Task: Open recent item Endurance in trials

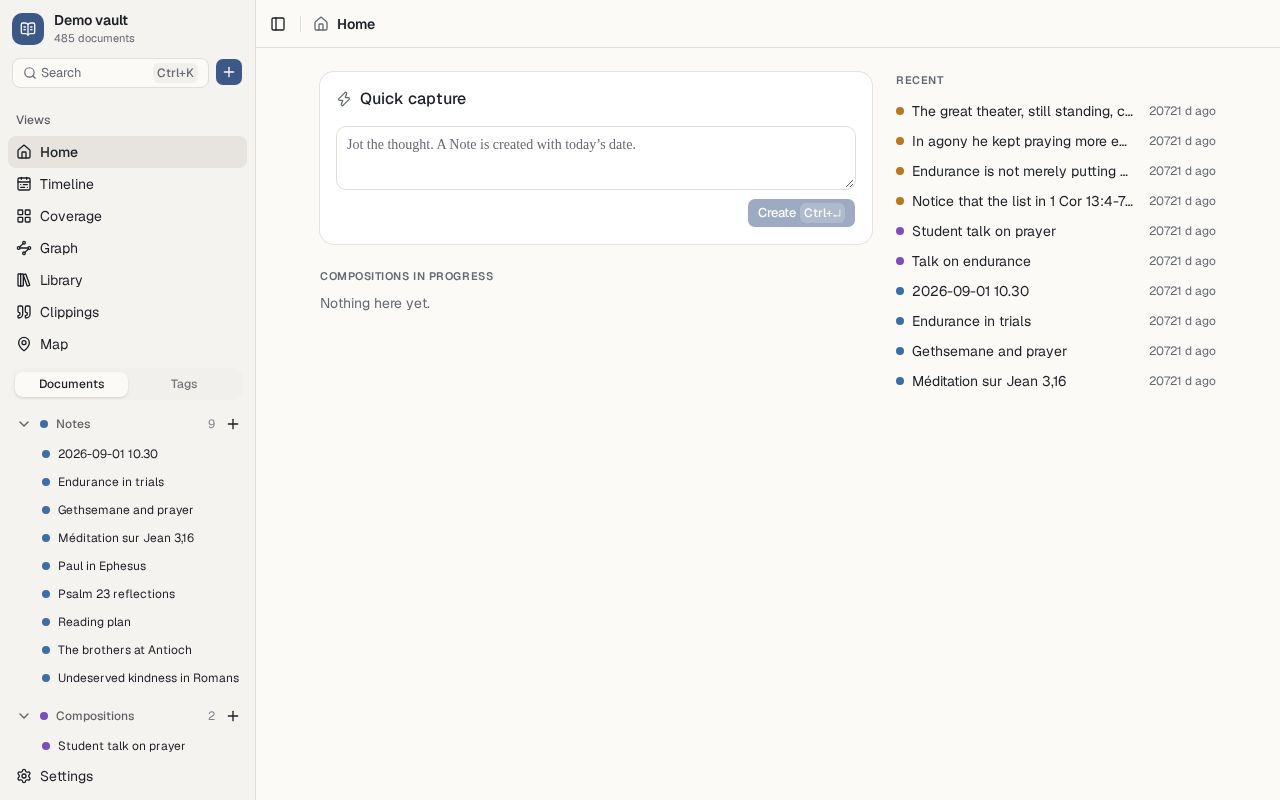Action: (x=1056, y=321)
